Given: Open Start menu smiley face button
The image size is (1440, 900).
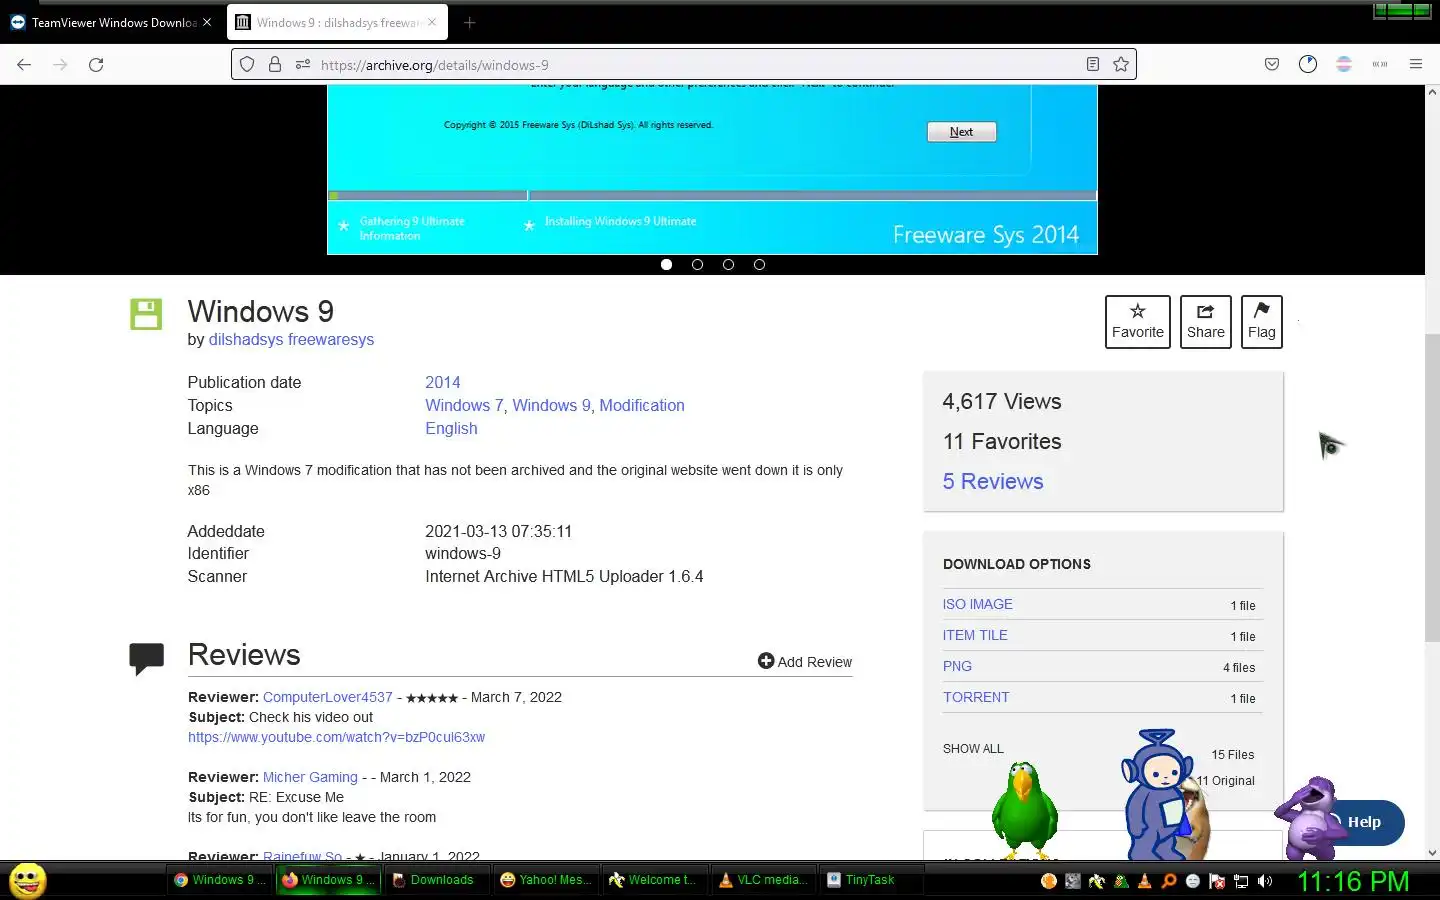Looking at the screenshot, I should (x=28, y=880).
